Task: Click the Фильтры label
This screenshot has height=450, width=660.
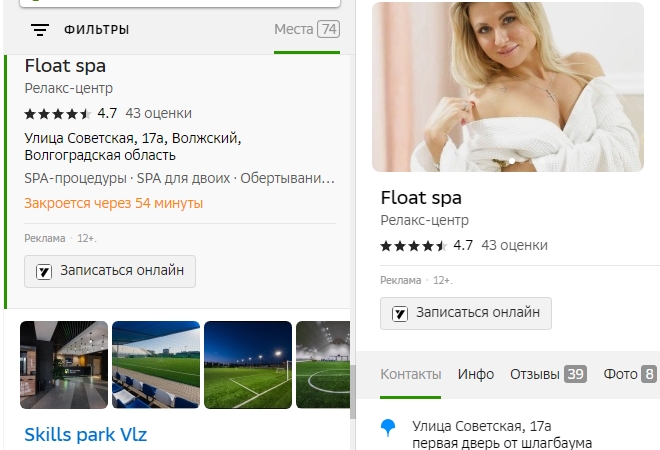Action: 96,30
